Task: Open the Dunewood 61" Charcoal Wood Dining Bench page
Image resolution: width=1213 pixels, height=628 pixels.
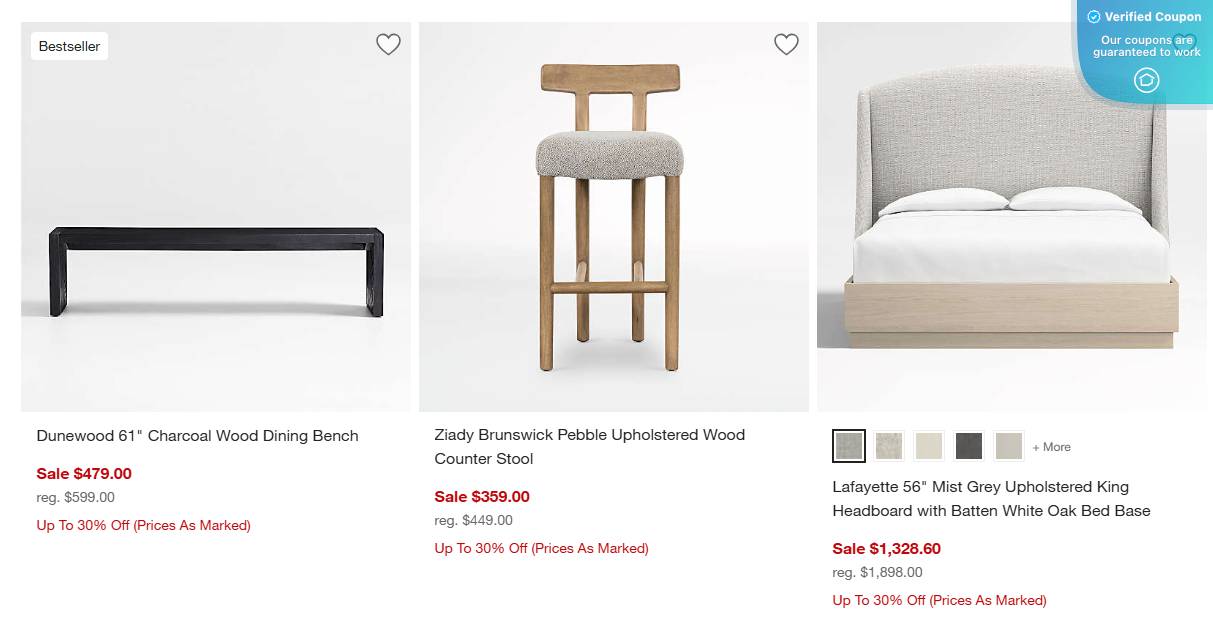Action: tap(197, 435)
